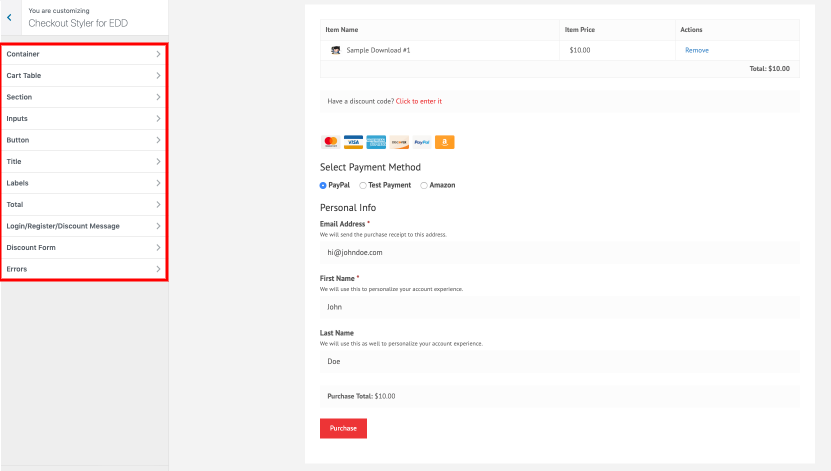This screenshot has height=471, width=831.
Task: Click the Last Name input field
Action: click(x=560, y=361)
